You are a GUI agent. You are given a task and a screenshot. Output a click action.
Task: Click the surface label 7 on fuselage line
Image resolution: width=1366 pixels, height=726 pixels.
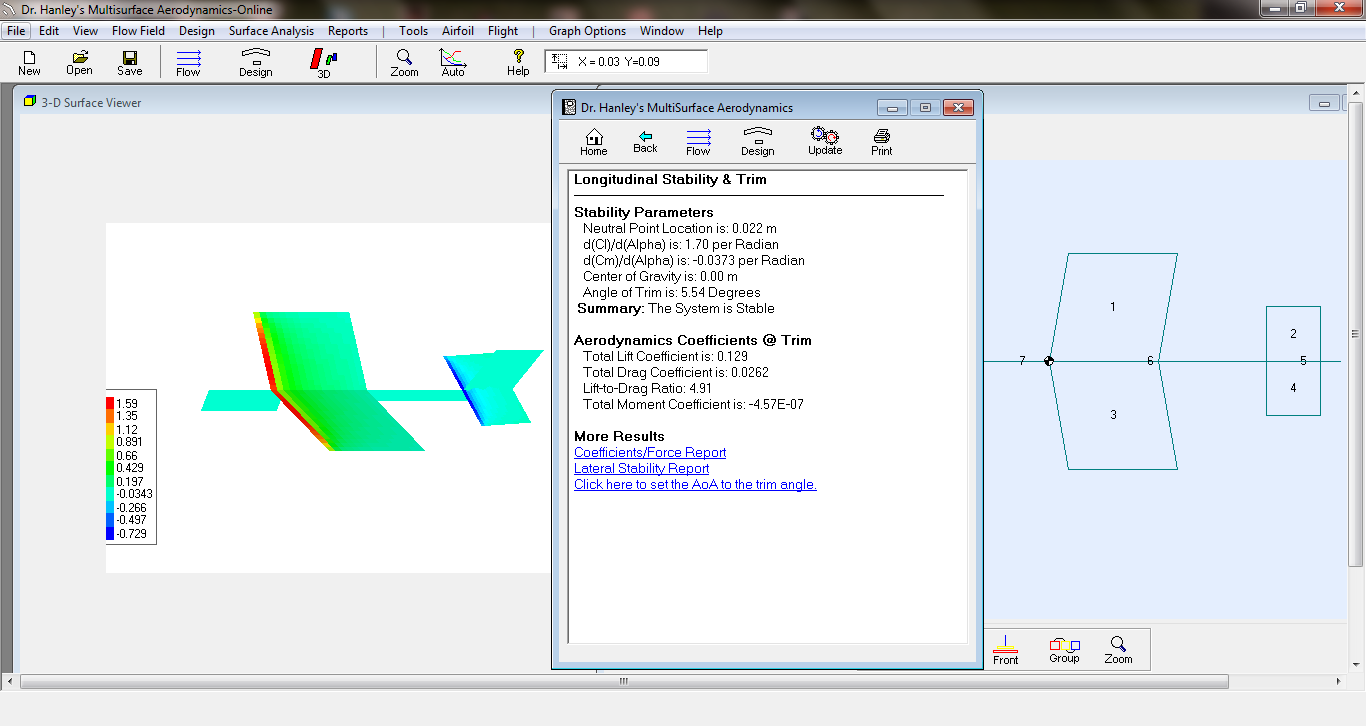[1022, 360]
